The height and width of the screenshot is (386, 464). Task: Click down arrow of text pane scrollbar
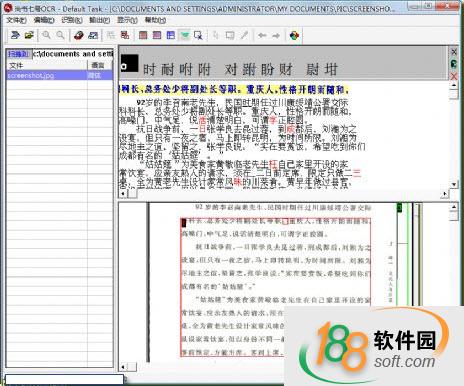[x=454, y=184]
